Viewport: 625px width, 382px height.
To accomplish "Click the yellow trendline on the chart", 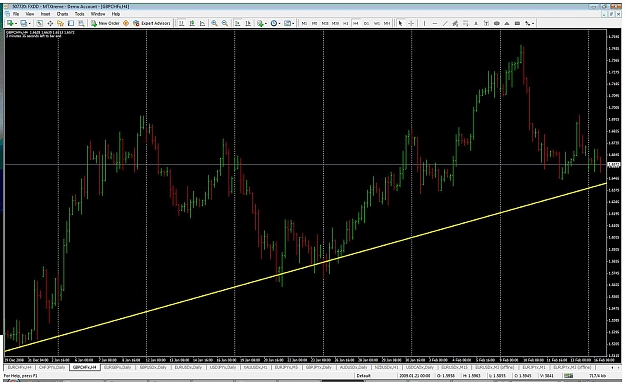I will pos(305,267).
